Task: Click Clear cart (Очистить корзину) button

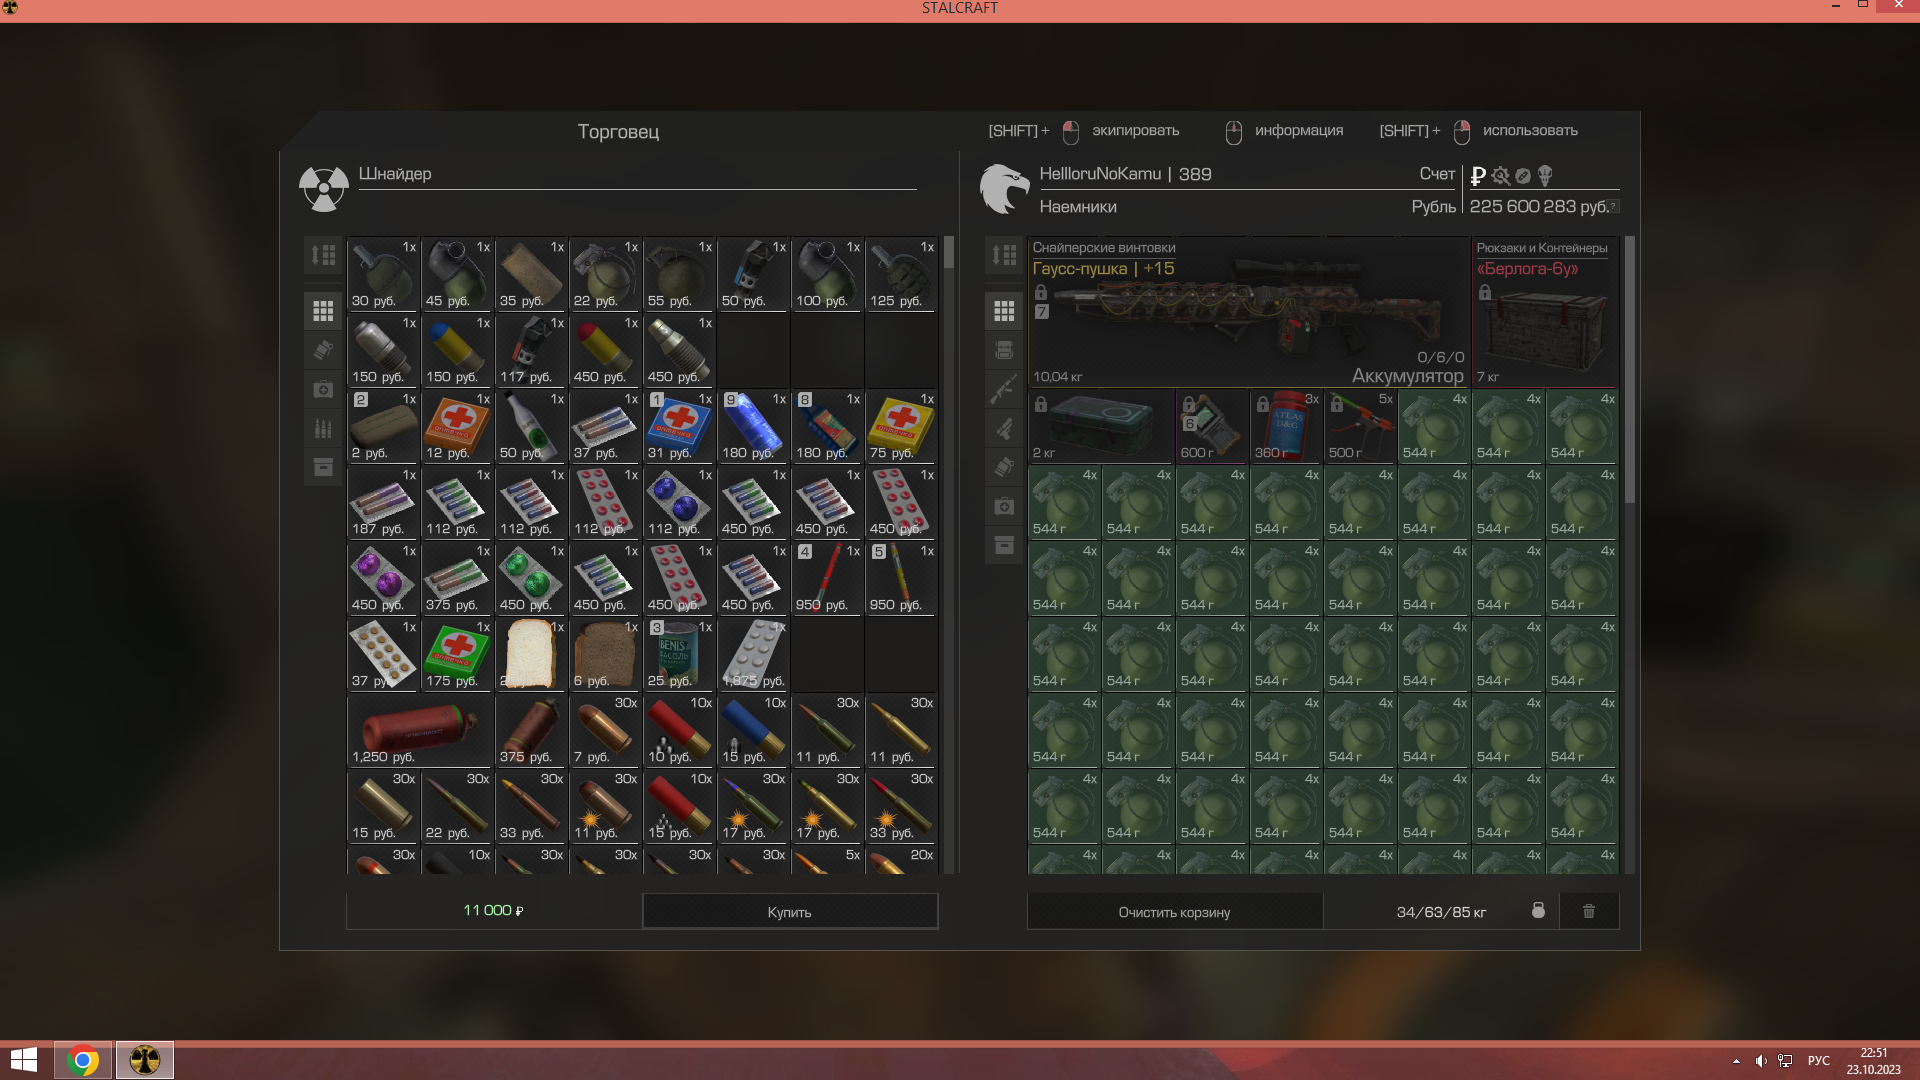Action: 1174,911
